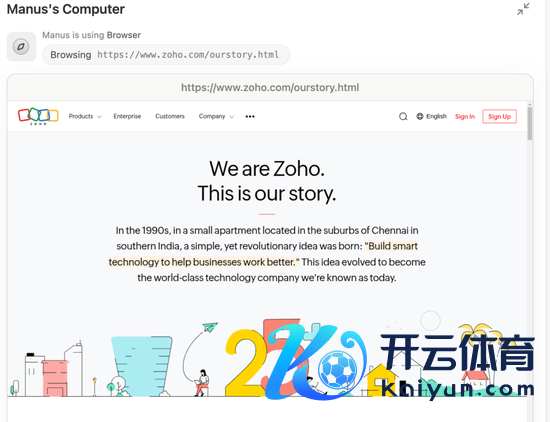
Task: Click the page scrollbar thumb
Action: click(x=530, y=123)
